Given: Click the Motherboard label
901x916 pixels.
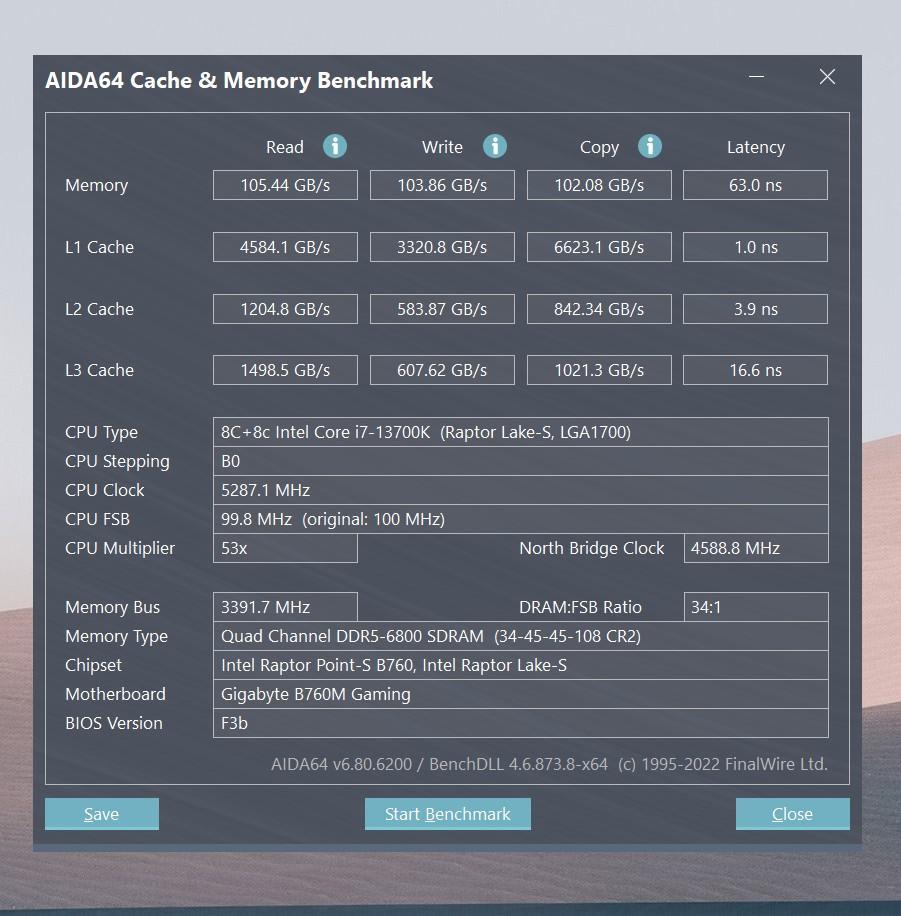Looking at the screenshot, I should pyautogui.click(x=115, y=694).
